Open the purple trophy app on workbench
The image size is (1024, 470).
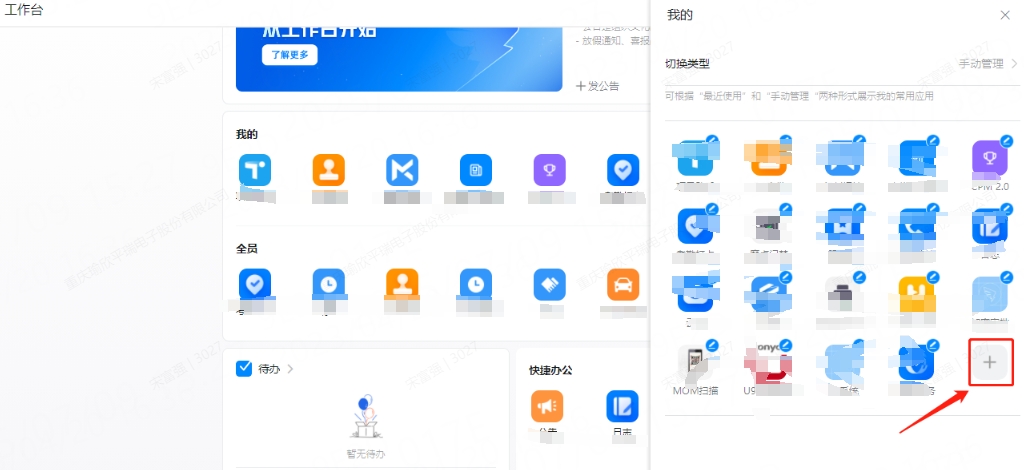coord(549,171)
